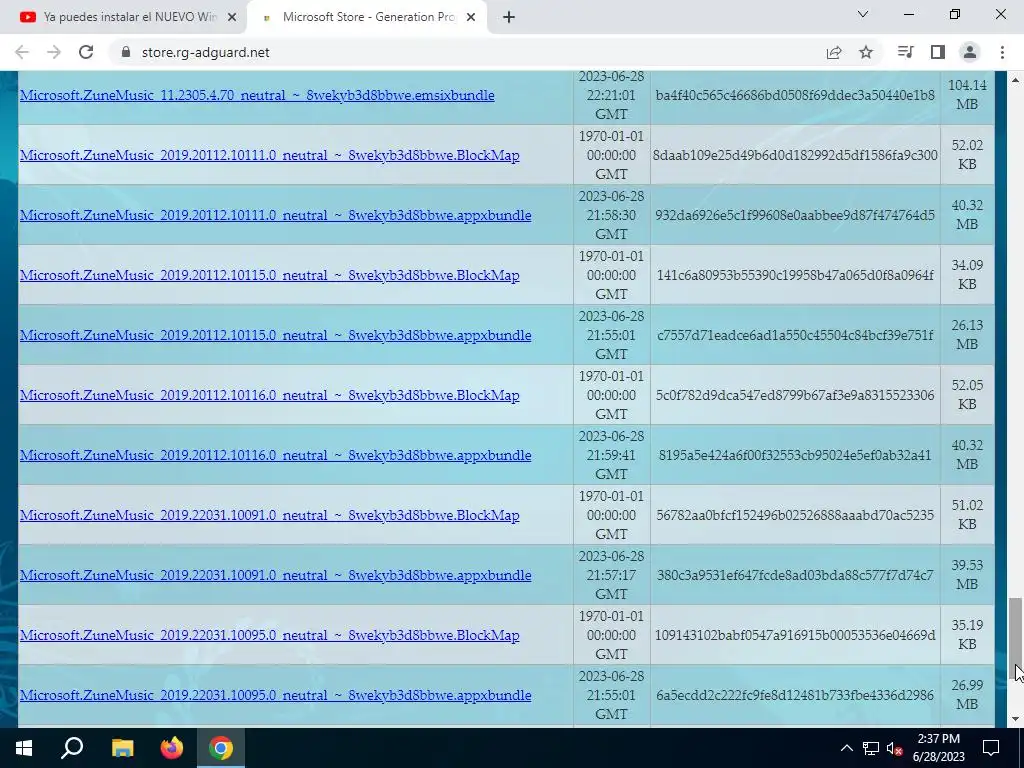Click the 34.09 KB size cell

(967, 275)
